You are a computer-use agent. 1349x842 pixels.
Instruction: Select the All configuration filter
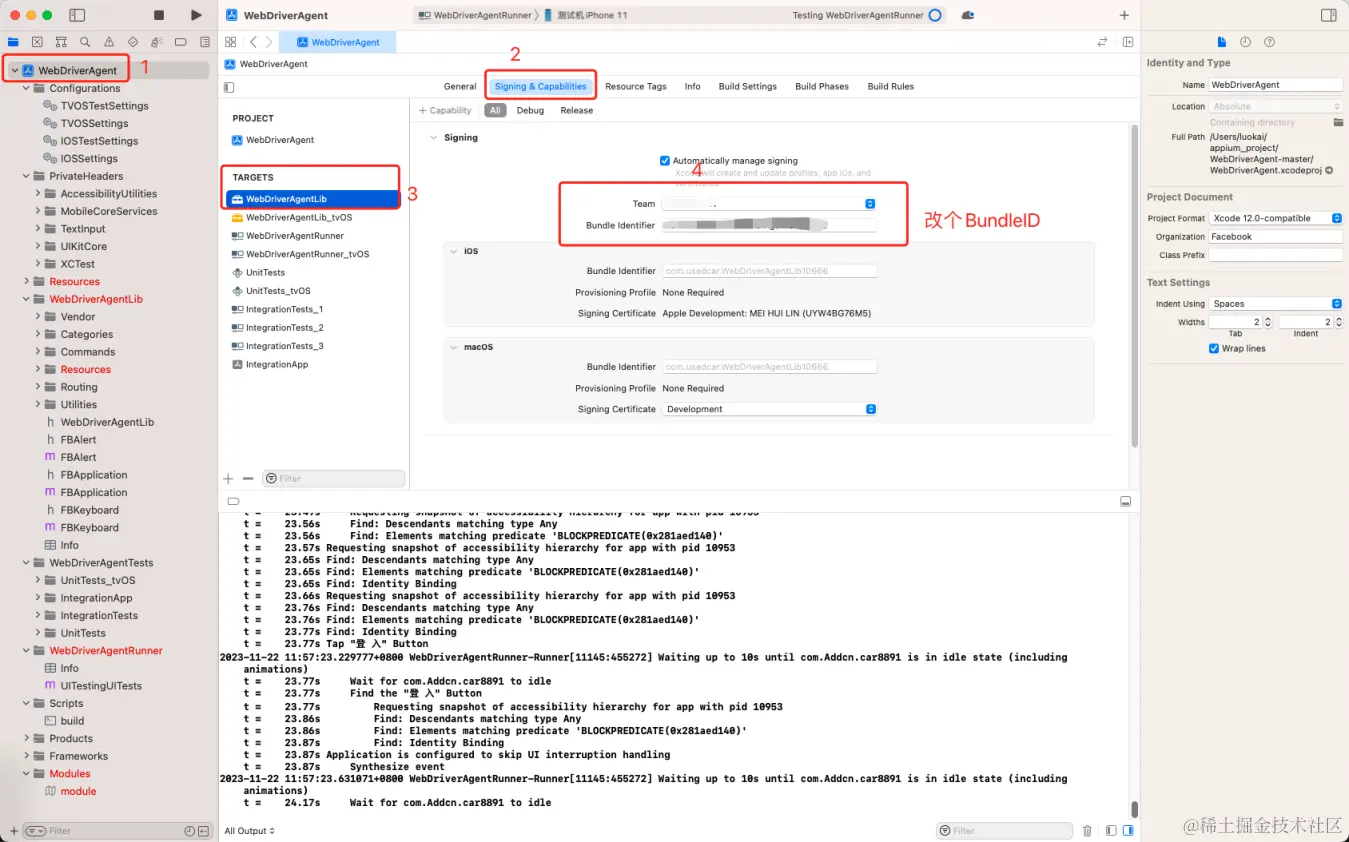(x=495, y=111)
